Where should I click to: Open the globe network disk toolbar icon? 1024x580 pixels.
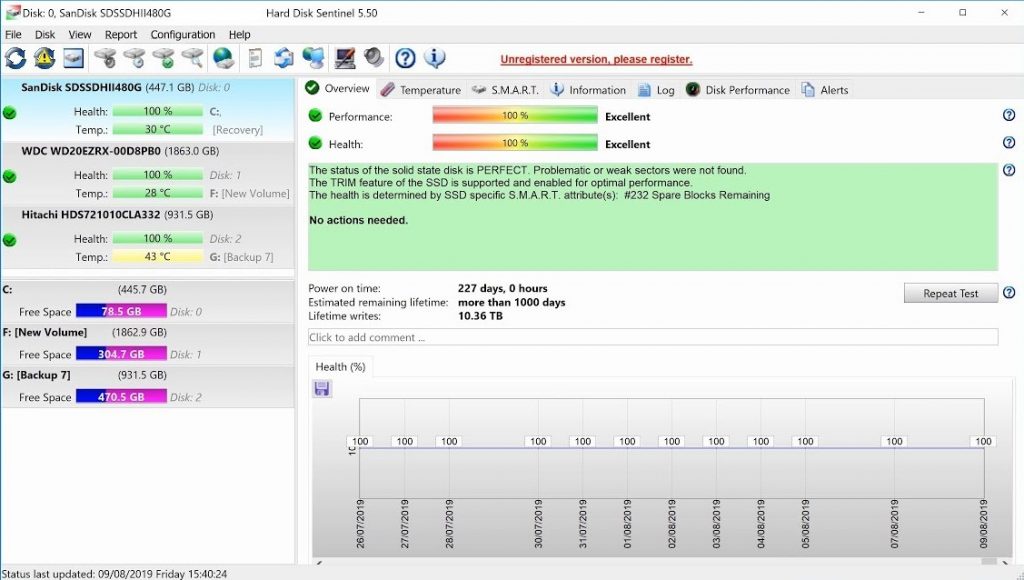(221, 58)
